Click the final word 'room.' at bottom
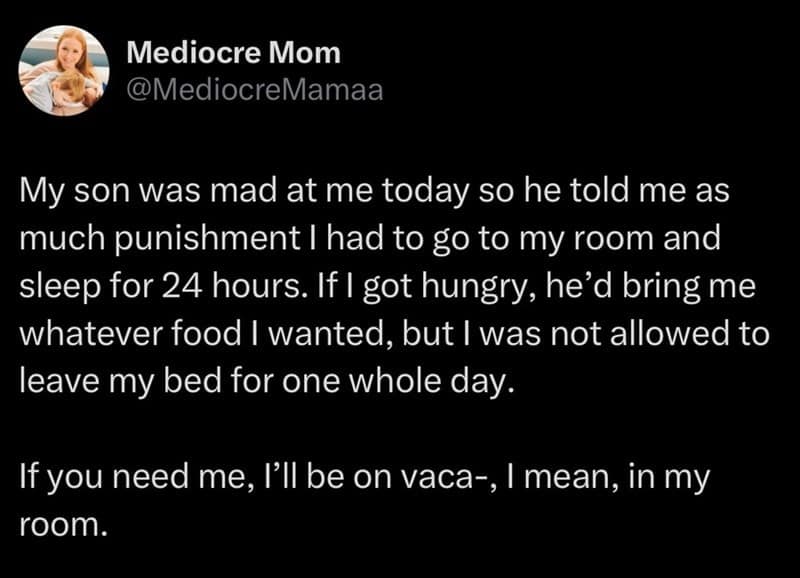The image size is (800, 578). 62,524
